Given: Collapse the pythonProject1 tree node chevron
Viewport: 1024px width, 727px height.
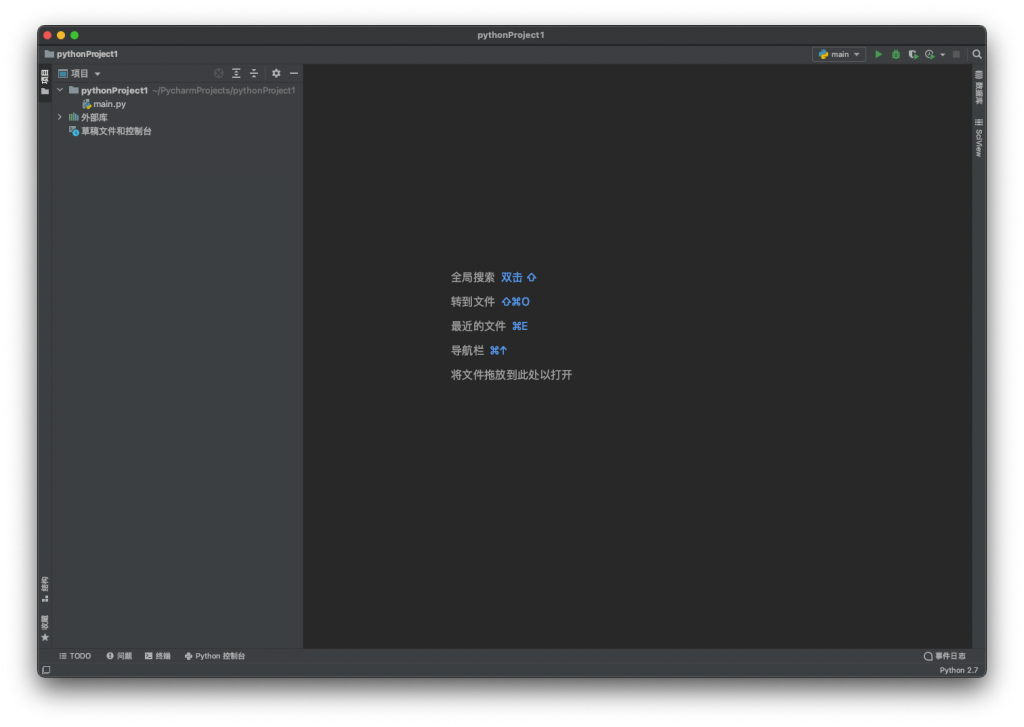Looking at the screenshot, I should (60, 90).
